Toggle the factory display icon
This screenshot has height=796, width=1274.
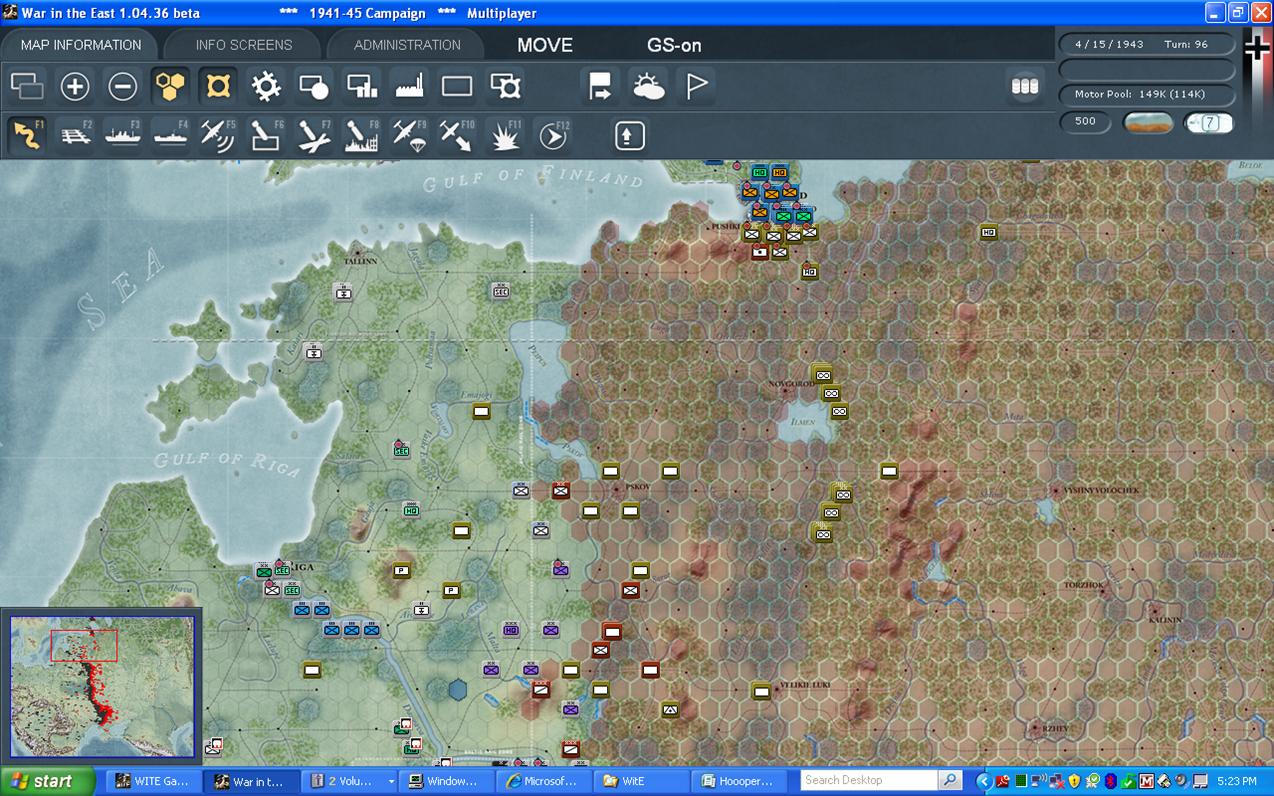point(410,87)
